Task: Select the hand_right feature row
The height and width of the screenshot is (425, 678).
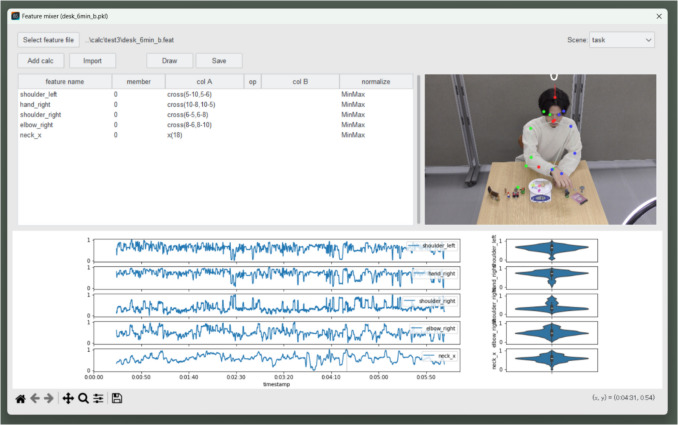Action: [x=215, y=105]
